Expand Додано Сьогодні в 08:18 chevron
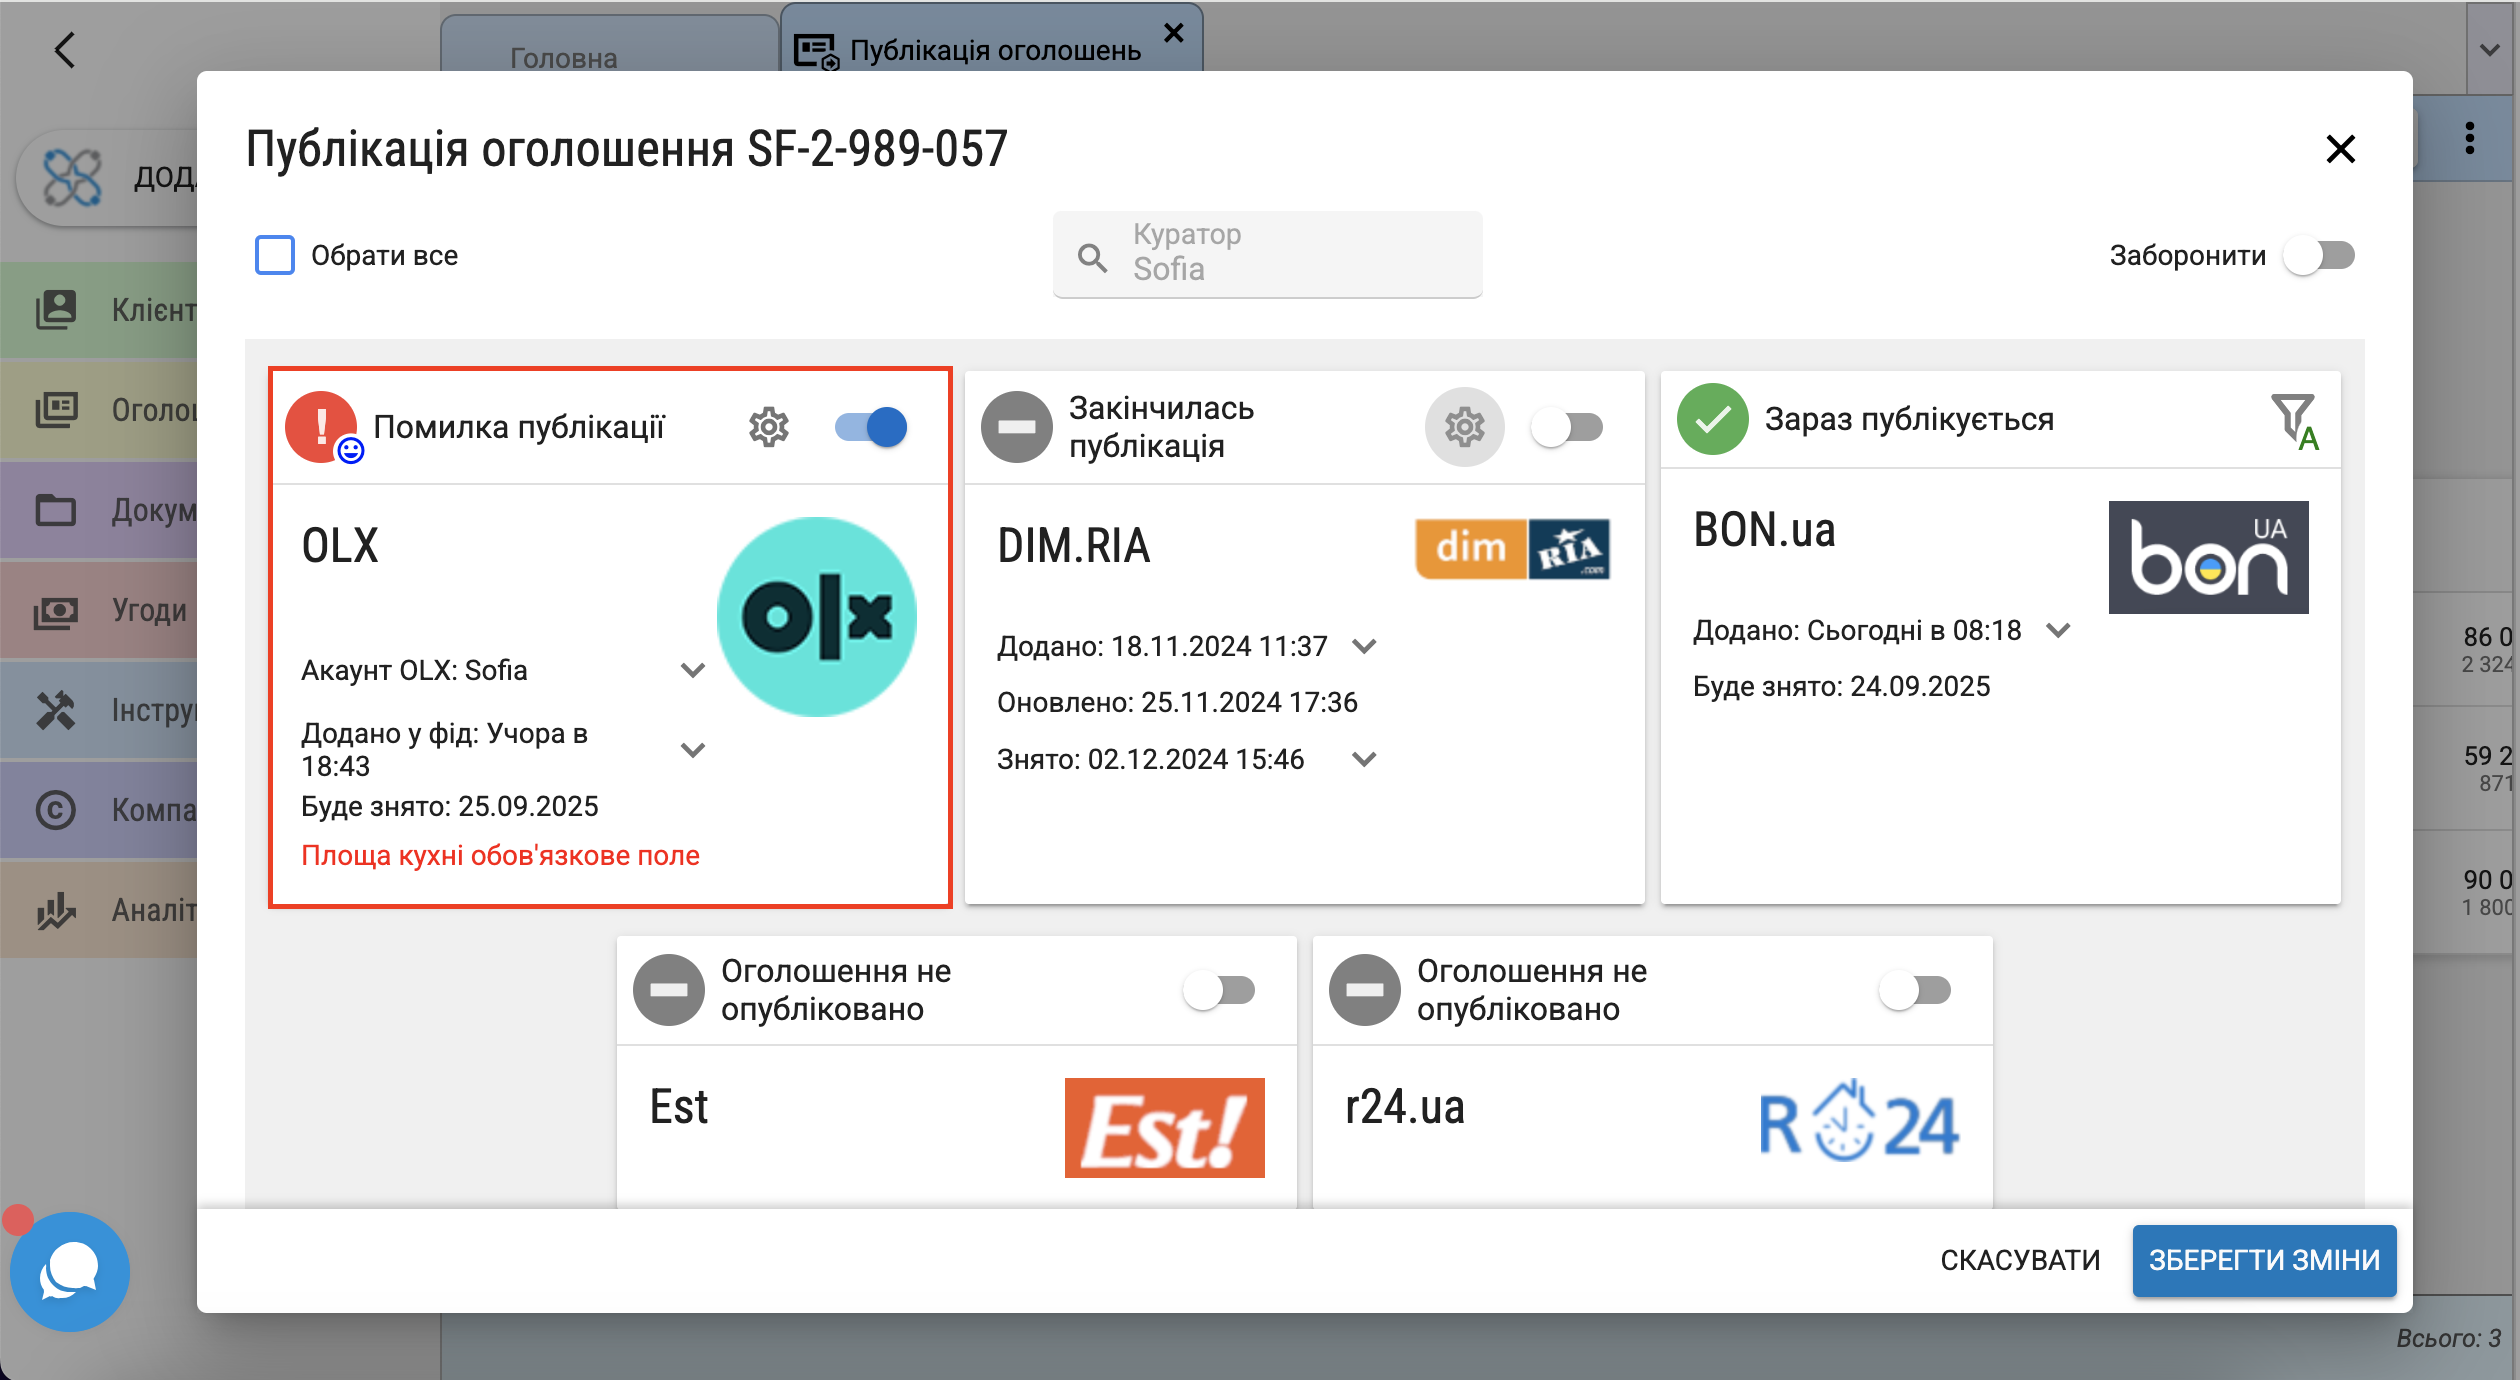Viewport: 2520px width, 1380px height. pyautogui.click(x=2058, y=630)
